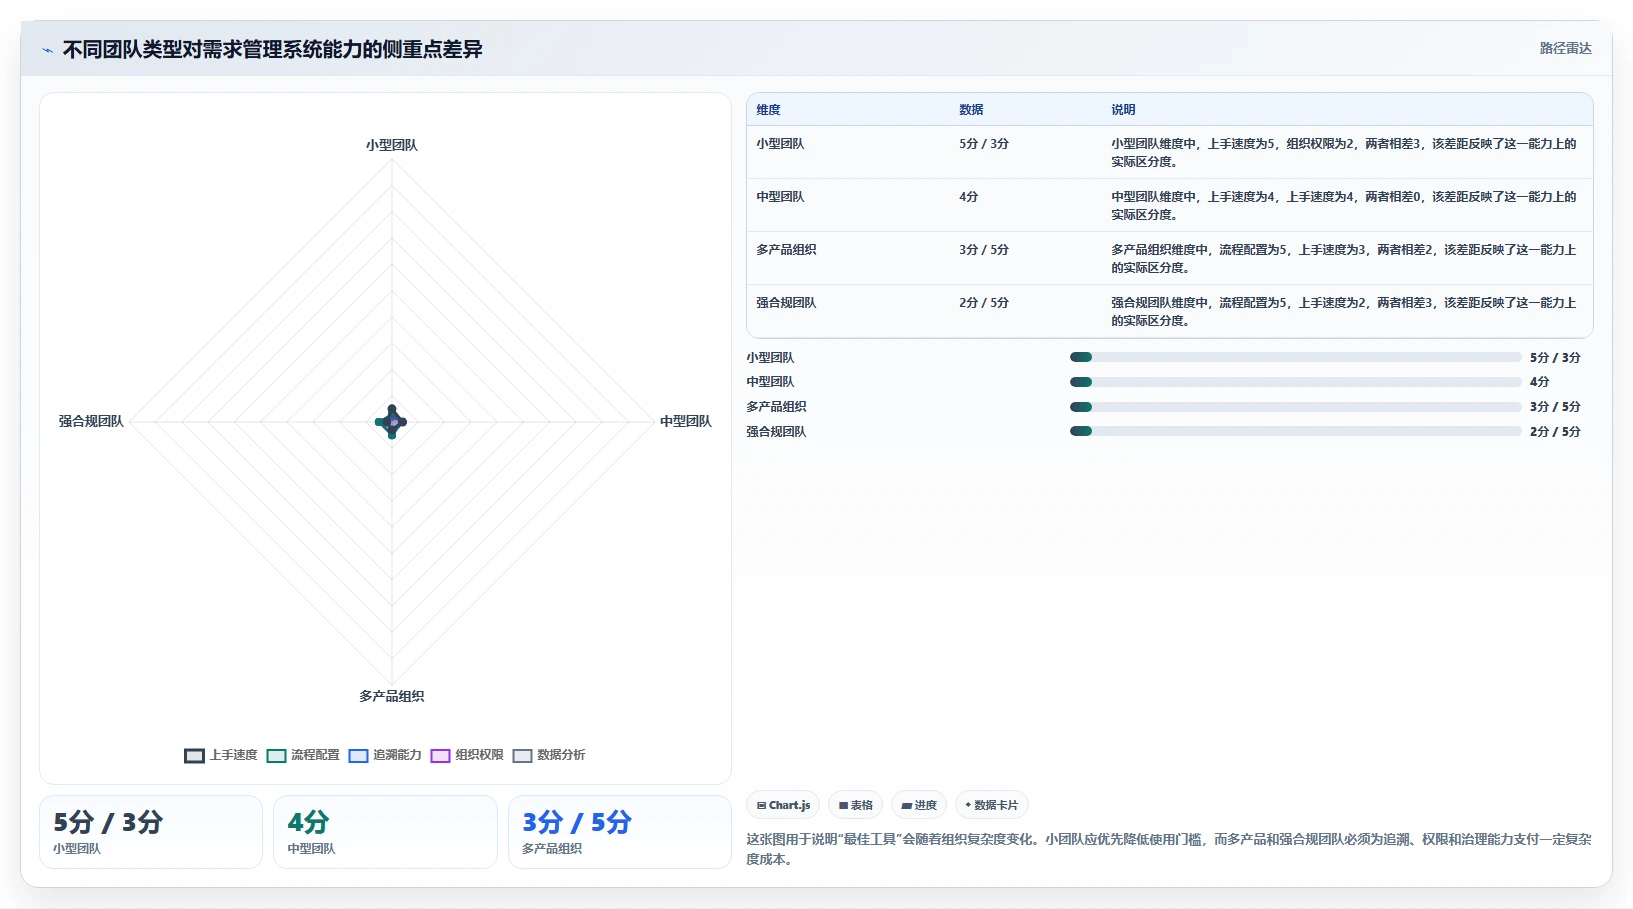
Task: Open the 4分 中型团队 stat card
Action: (x=385, y=832)
